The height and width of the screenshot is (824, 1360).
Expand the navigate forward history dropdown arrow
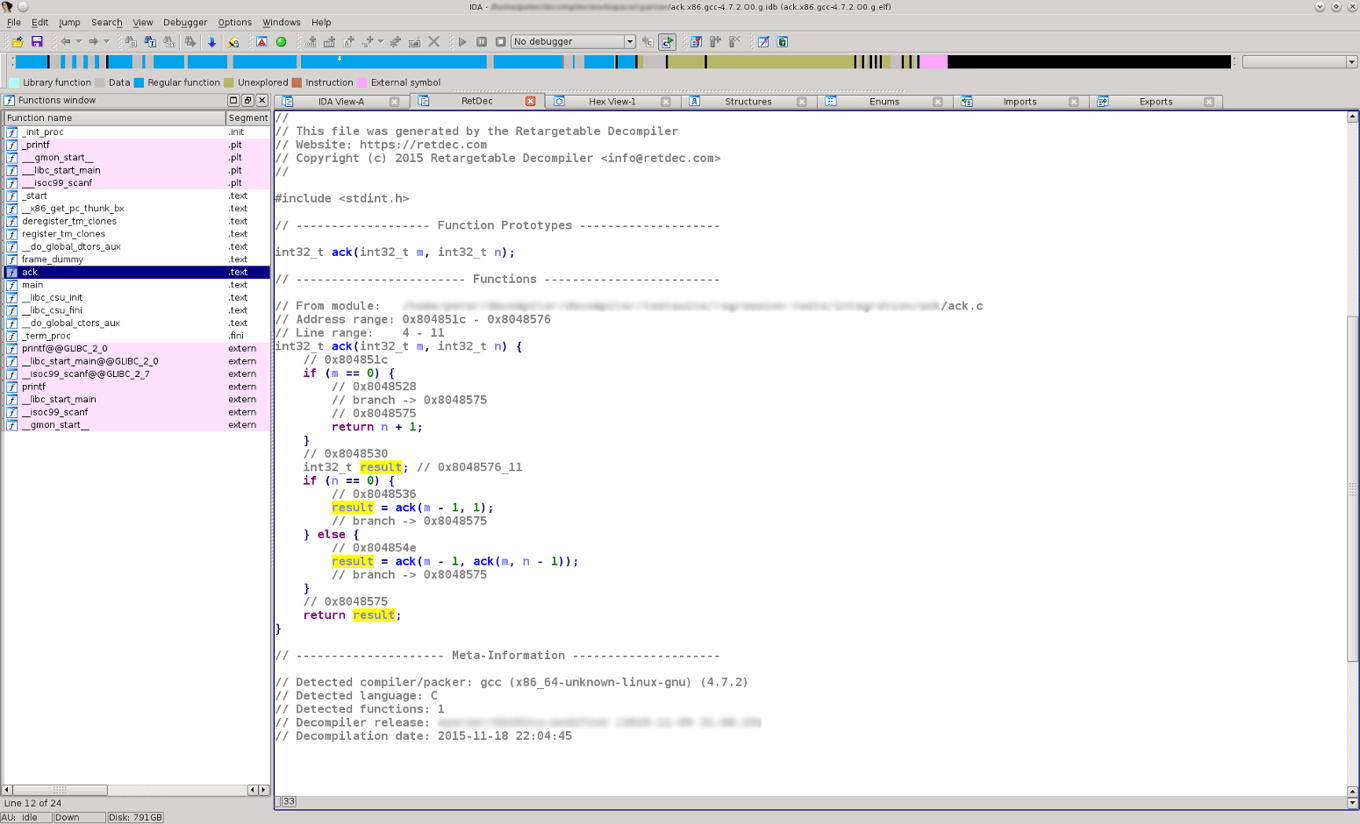click(105, 41)
